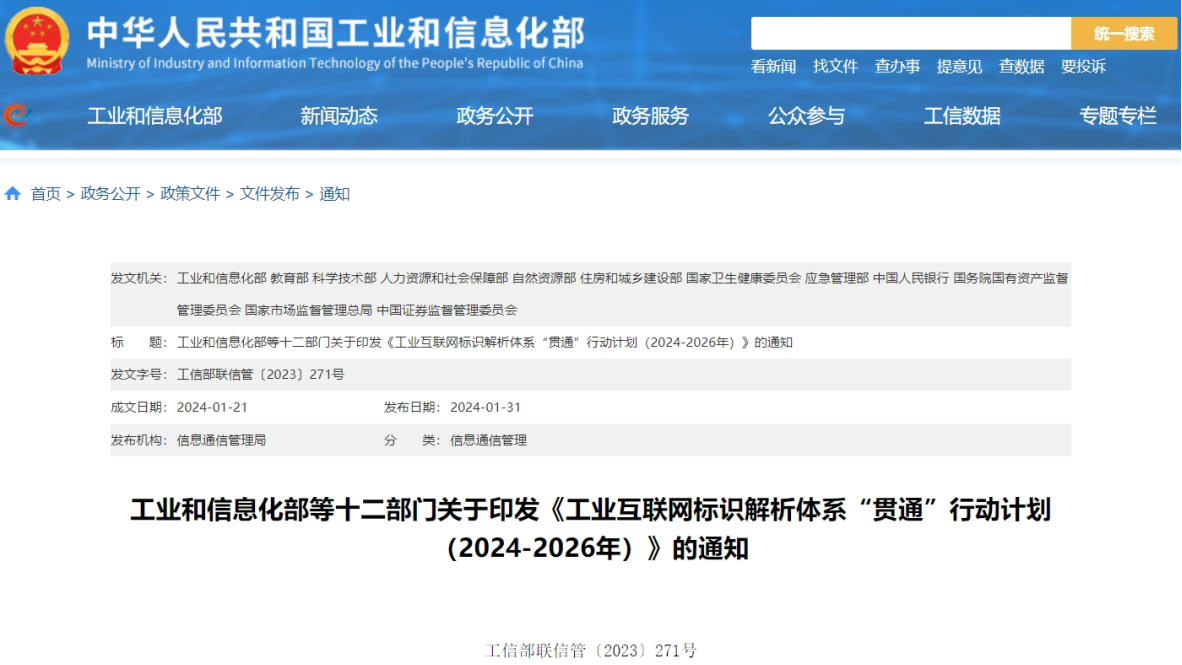The image size is (1182, 665).
Task: Open the 查办事 quick link
Action: [897, 66]
